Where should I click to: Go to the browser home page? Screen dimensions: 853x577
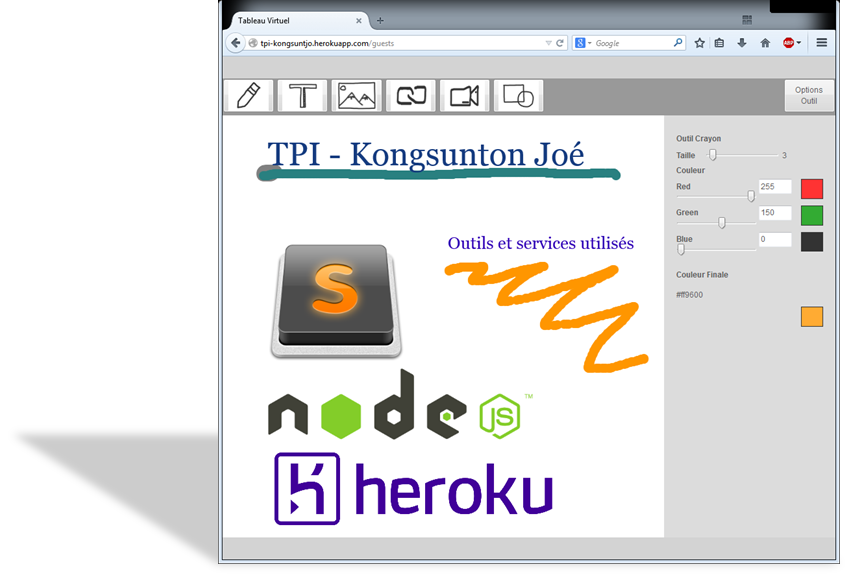pyautogui.click(x=765, y=43)
